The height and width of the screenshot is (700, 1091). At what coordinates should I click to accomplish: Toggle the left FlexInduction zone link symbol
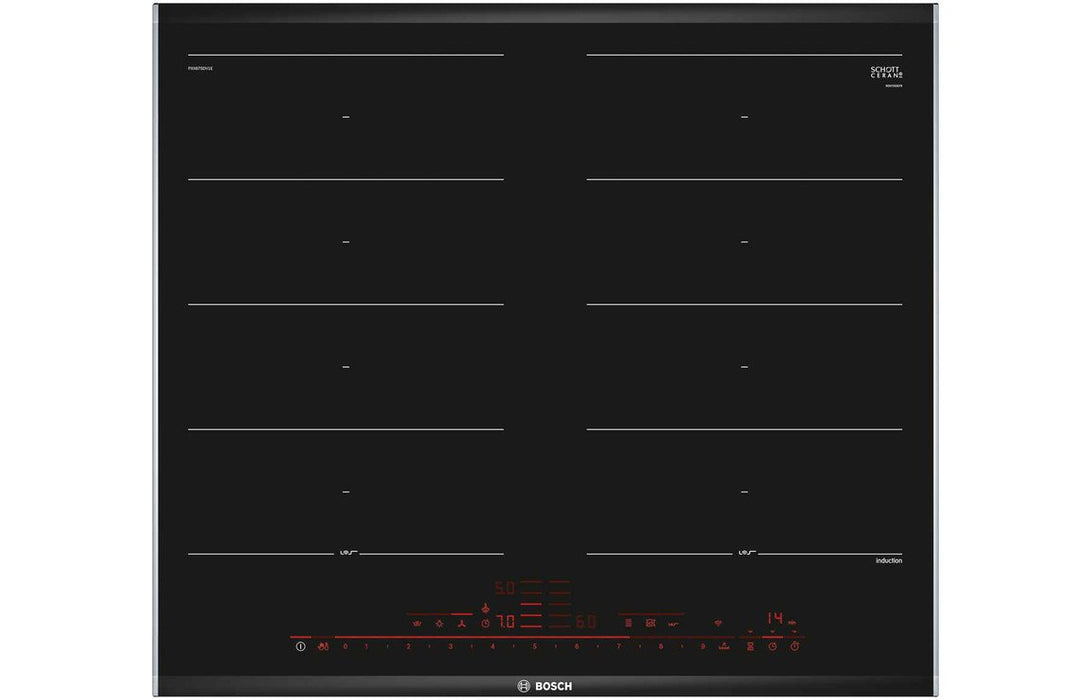pyautogui.click(x=346, y=553)
